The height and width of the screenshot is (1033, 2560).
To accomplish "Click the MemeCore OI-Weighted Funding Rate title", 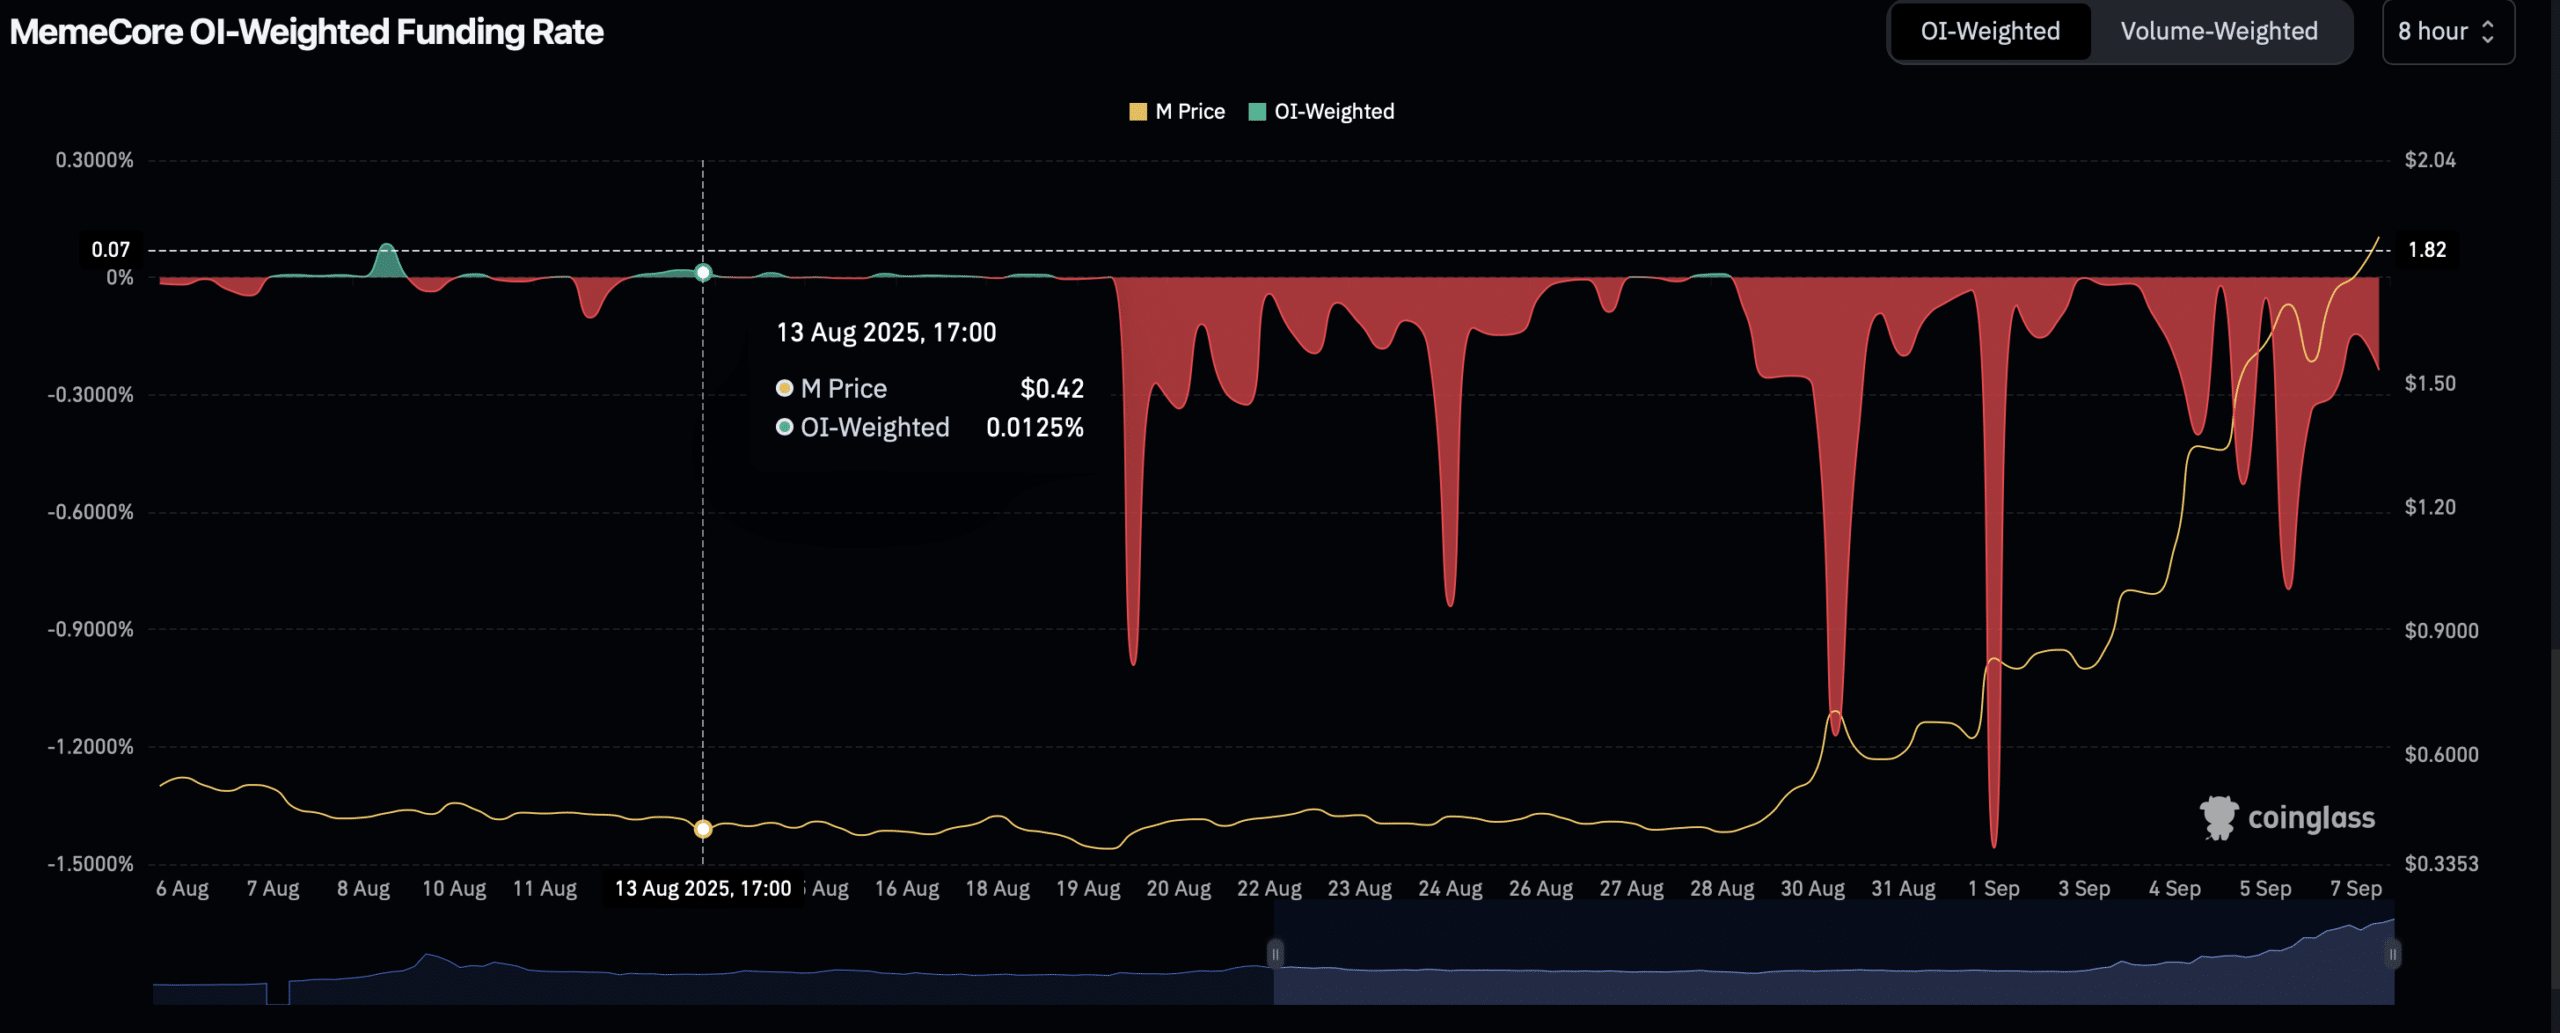I will pos(306,32).
